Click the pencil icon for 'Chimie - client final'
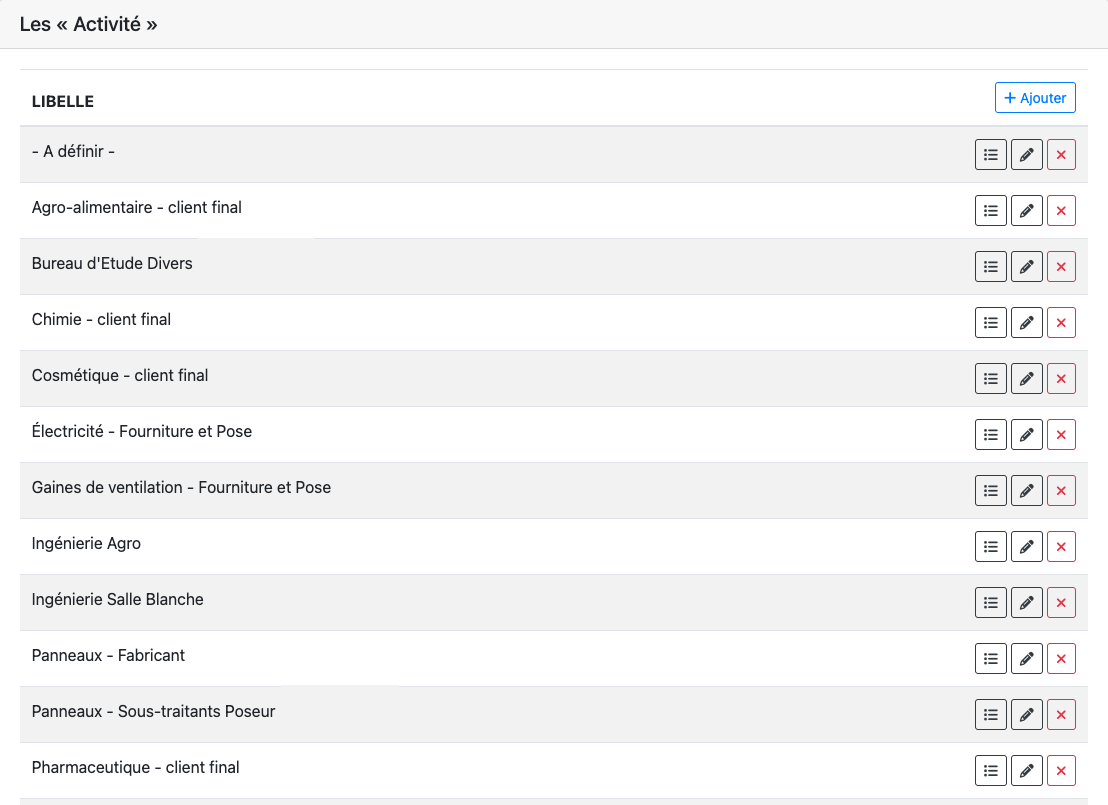Viewport: 1108px width, 805px height. click(1026, 323)
